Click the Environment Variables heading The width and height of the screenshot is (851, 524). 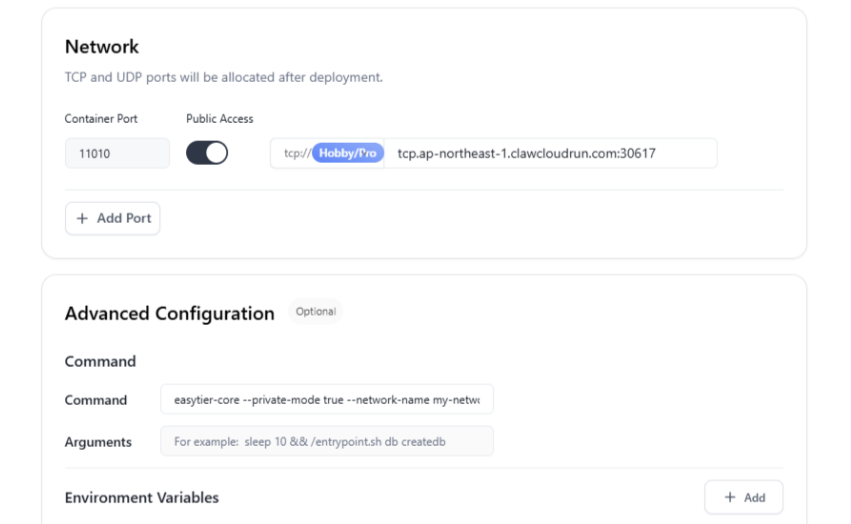click(x=141, y=497)
